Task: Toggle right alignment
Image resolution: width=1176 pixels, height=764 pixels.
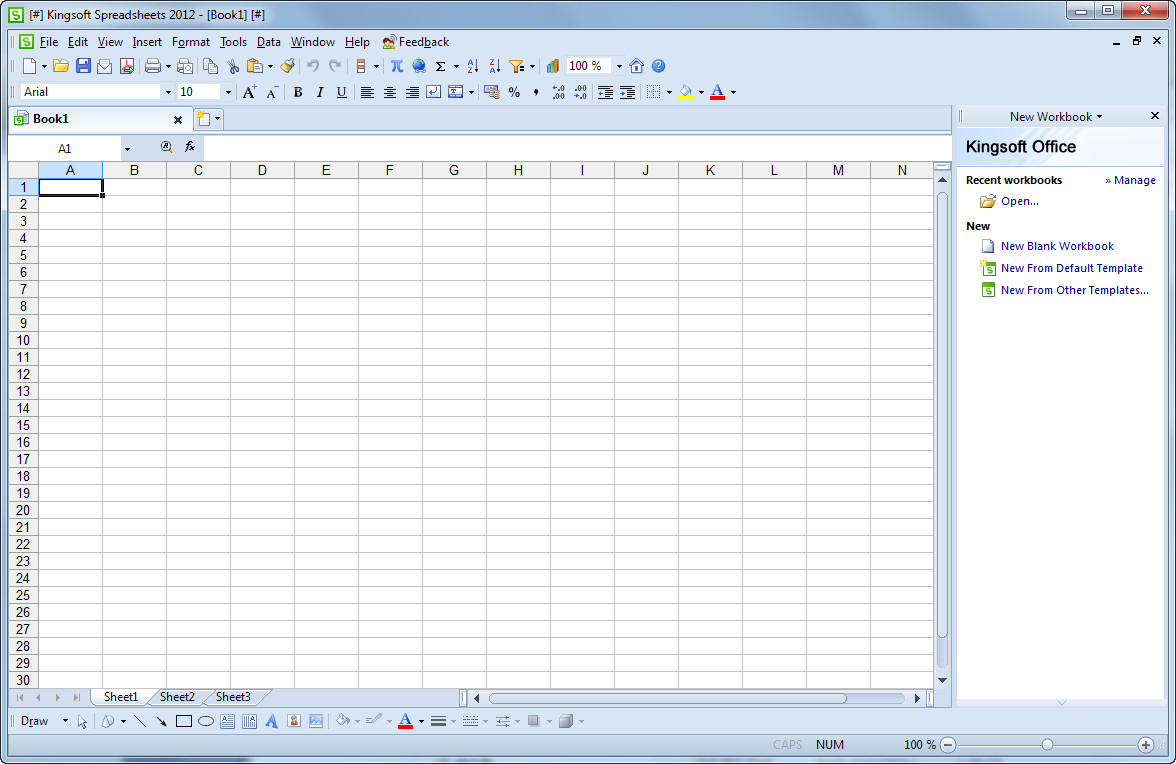Action: click(x=412, y=91)
